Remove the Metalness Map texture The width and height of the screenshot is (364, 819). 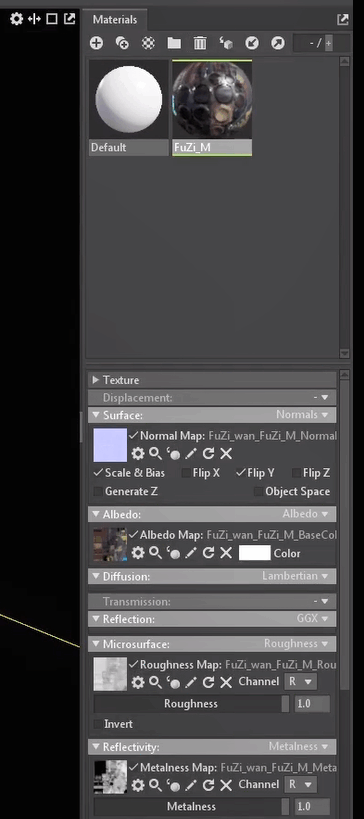[x=226, y=785]
